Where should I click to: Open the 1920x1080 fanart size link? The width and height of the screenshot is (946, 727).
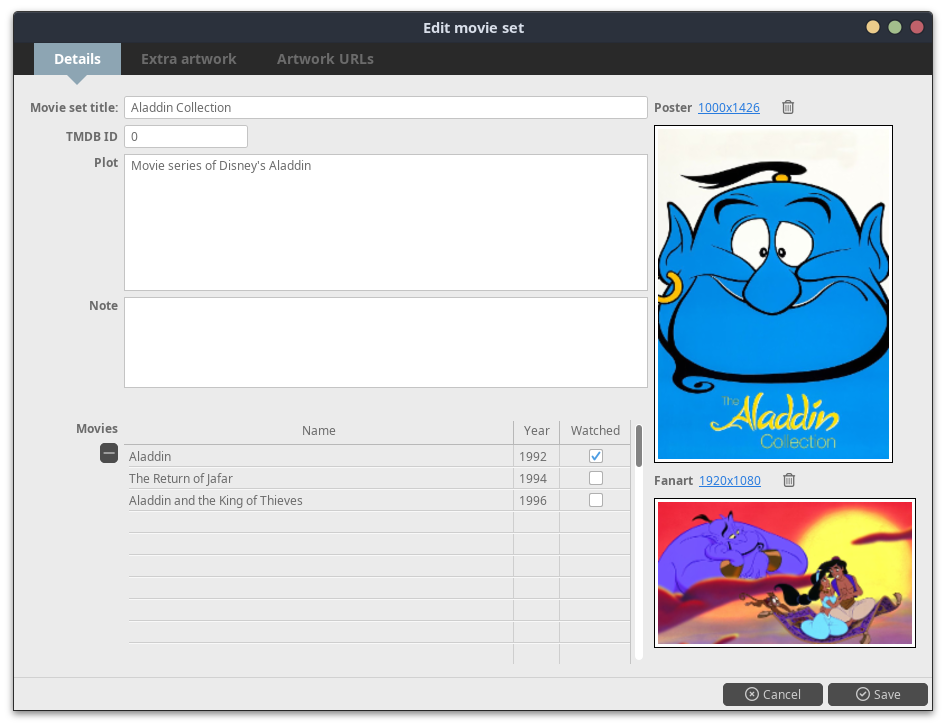pyautogui.click(x=729, y=480)
